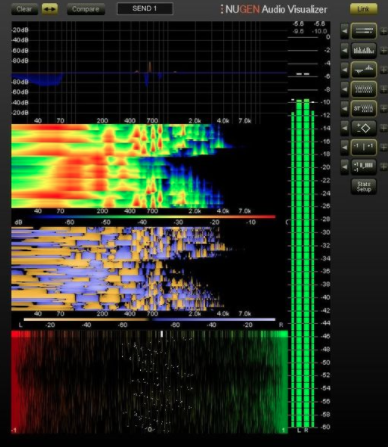Screen dimensions: 388x447
Task: Toggle the -1 | +1 correlation meter button
Action: 364,147
